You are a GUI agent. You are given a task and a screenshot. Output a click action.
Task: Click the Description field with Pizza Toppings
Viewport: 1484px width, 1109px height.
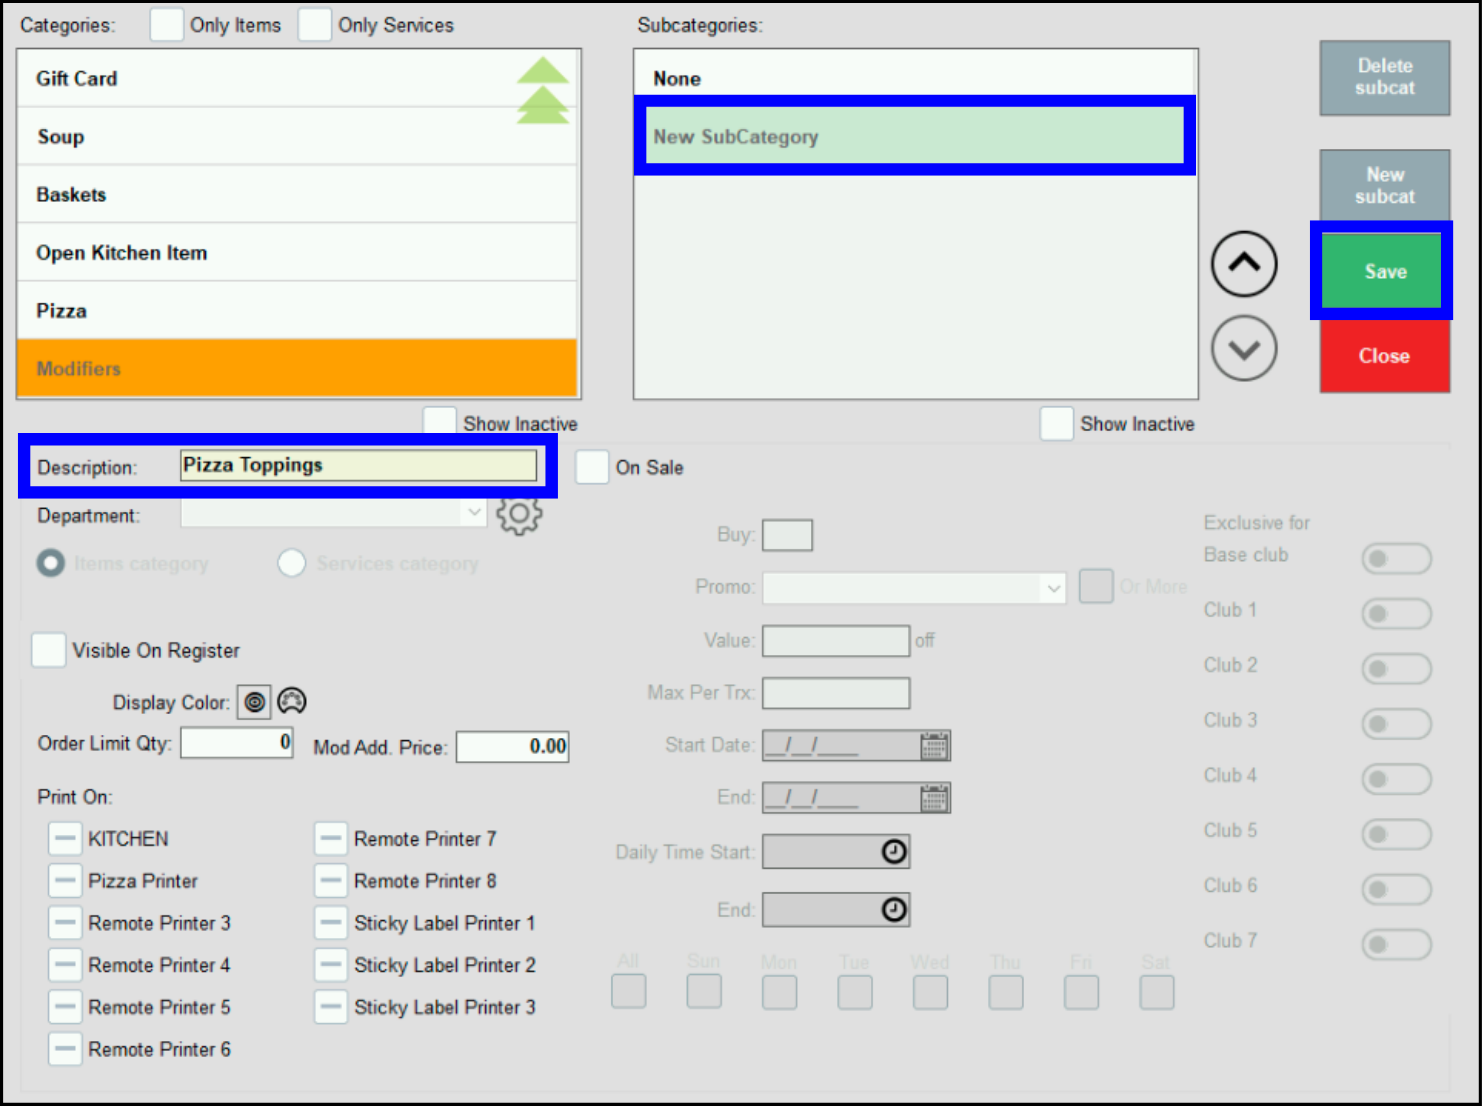point(359,465)
